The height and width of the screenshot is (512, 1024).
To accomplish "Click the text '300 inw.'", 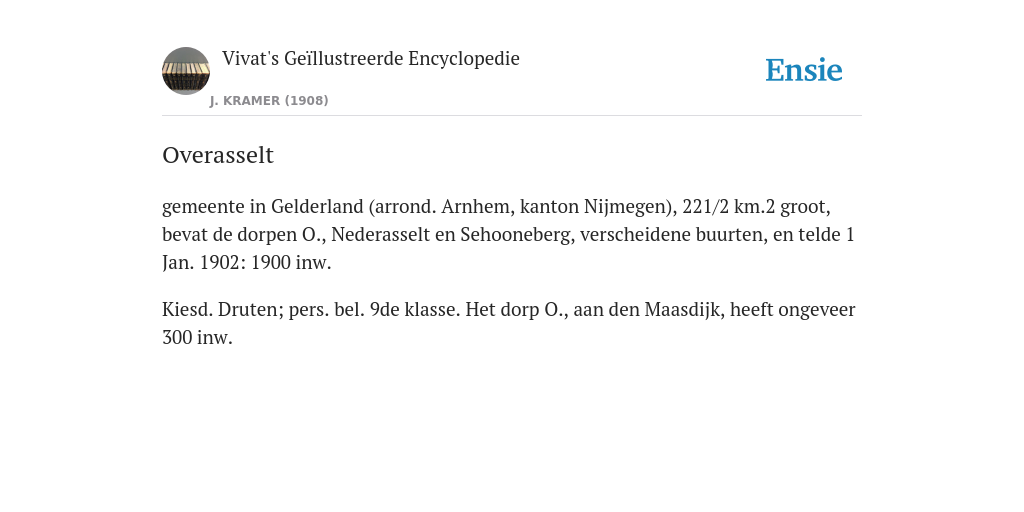I will 197,338.
